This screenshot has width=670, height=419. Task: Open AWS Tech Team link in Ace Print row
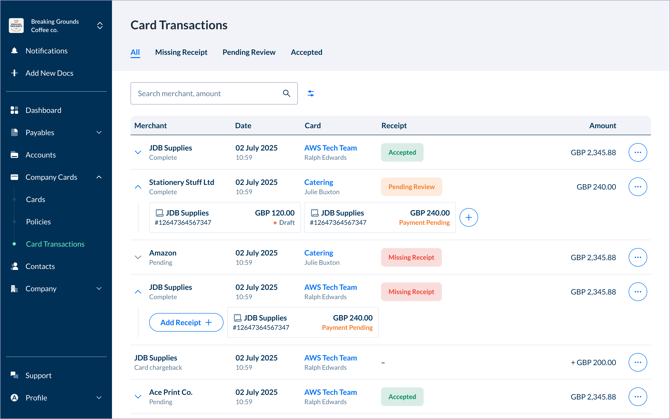(x=331, y=392)
